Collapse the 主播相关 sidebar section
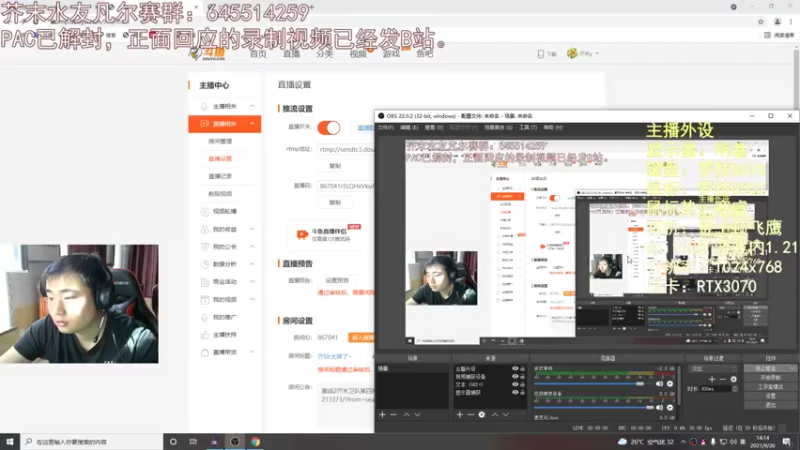The image size is (800, 450). [252, 106]
